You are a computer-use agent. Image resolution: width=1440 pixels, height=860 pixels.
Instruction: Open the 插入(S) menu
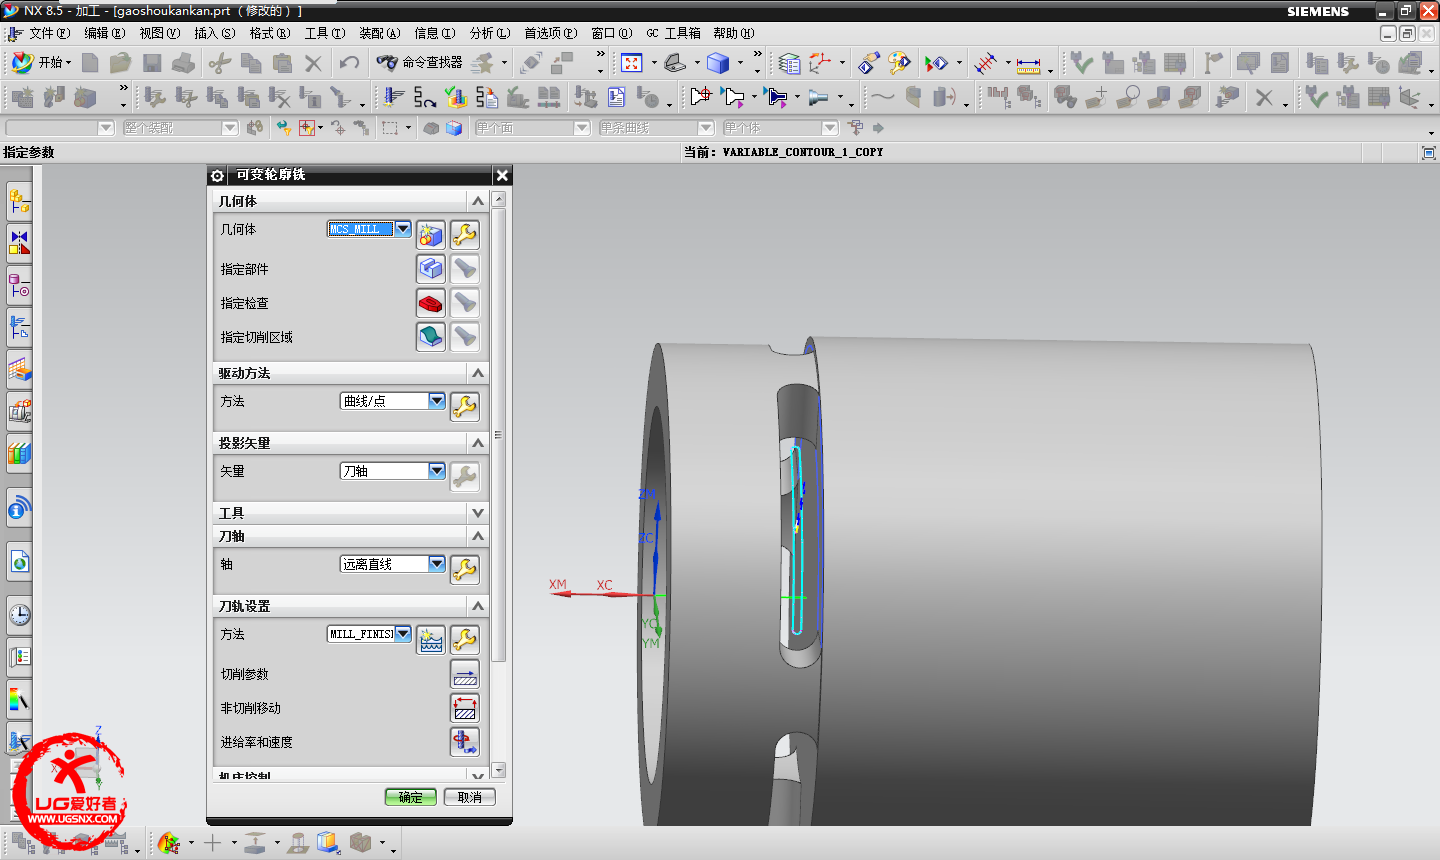tap(215, 33)
